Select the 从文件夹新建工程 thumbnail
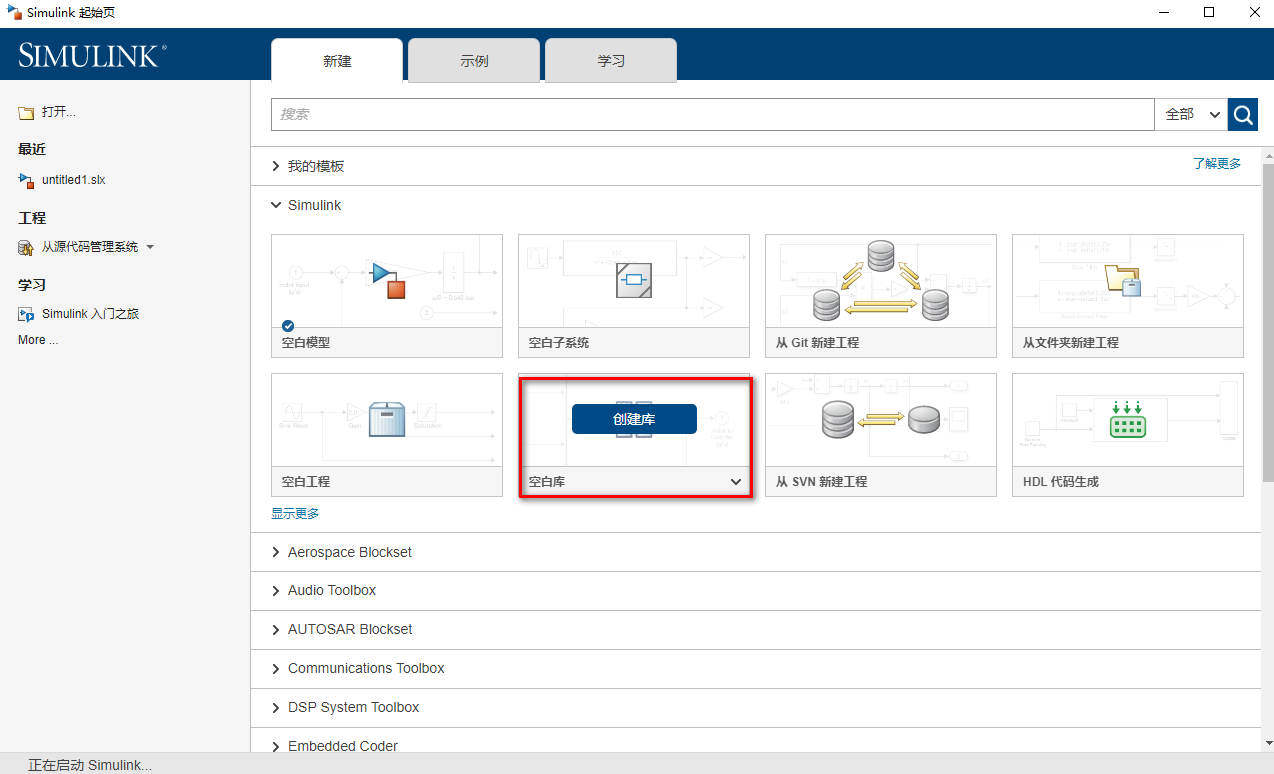This screenshot has height=774, width=1274. [x=1128, y=281]
